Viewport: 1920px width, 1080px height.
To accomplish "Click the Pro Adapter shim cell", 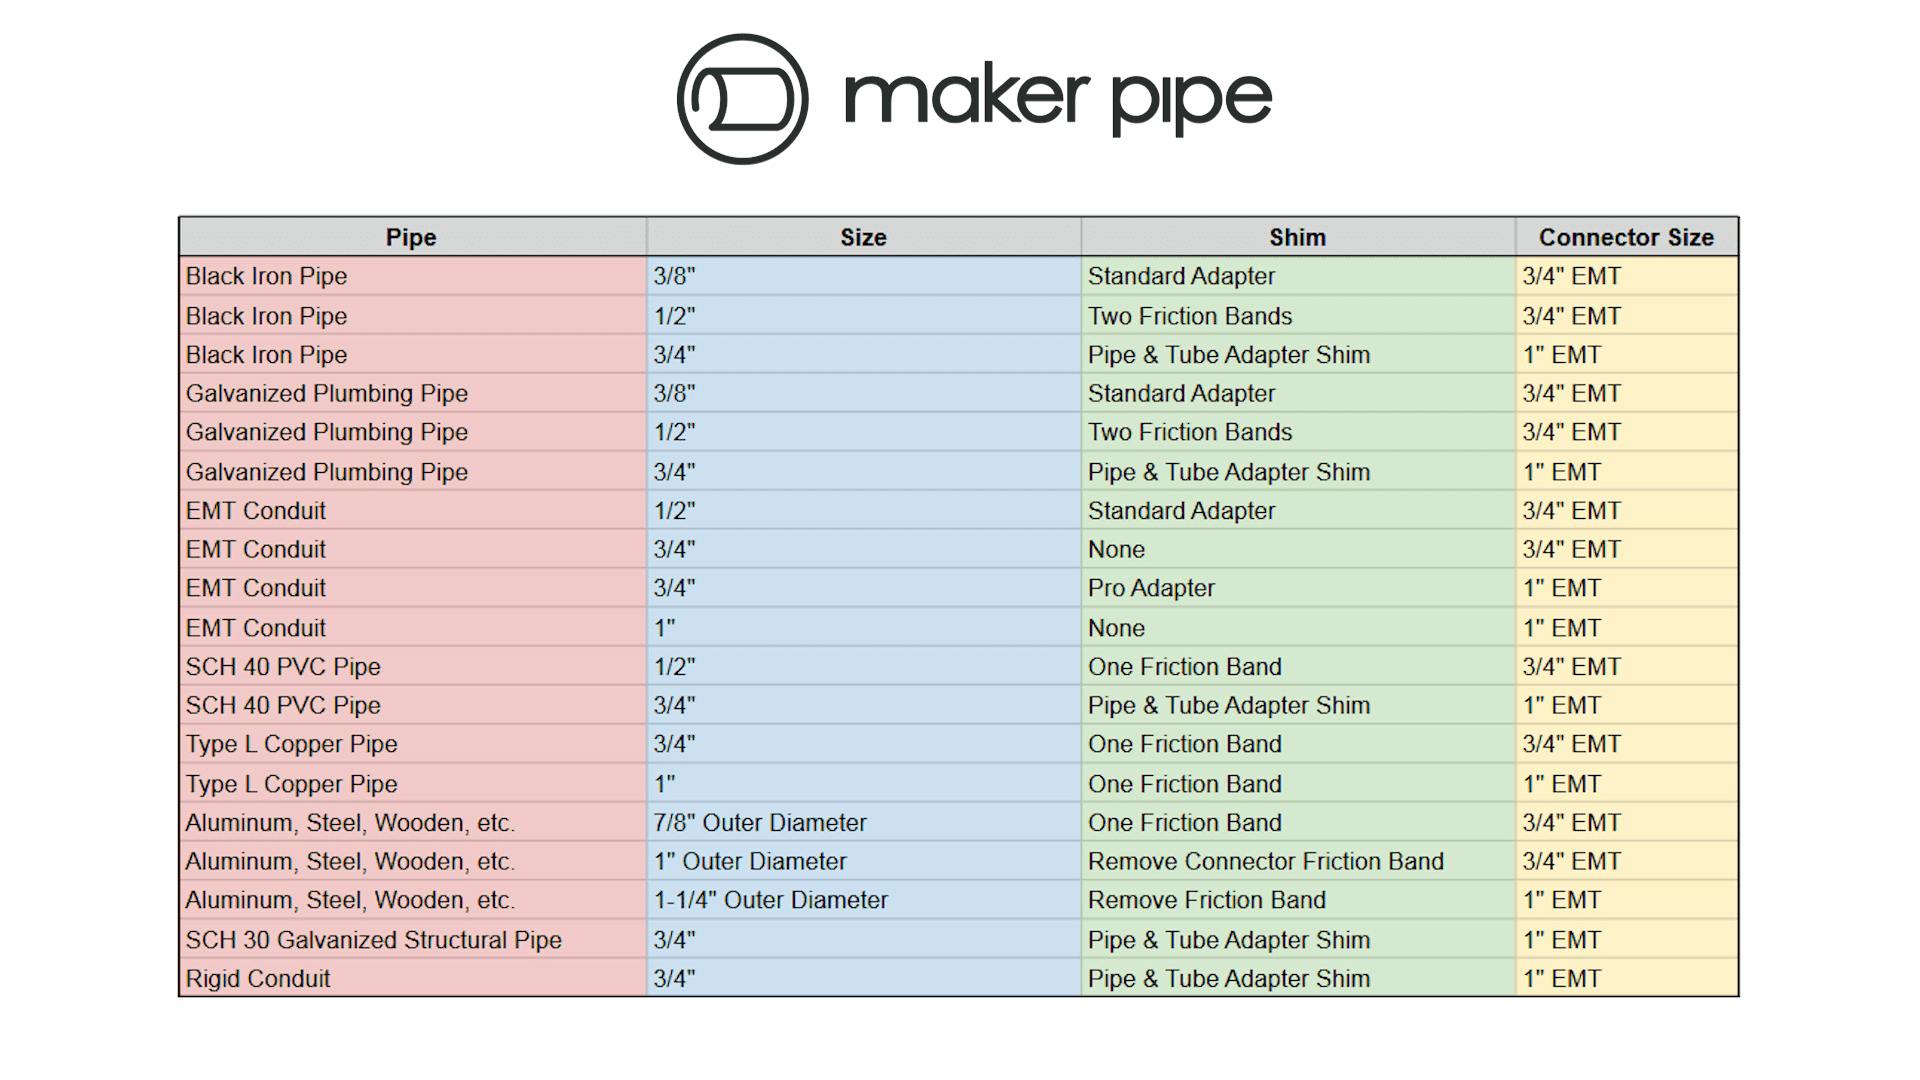I will pos(1298,588).
